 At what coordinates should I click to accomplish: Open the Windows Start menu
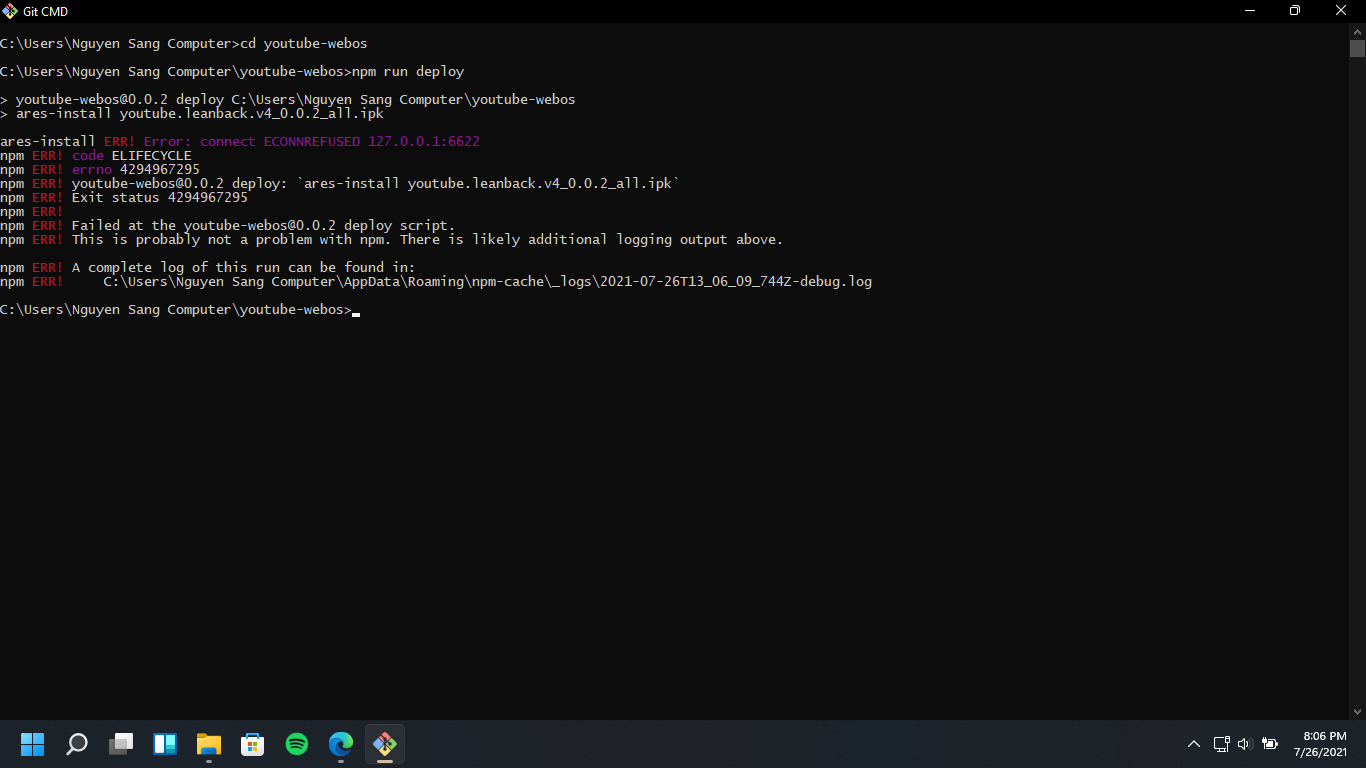tap(33, 744)
